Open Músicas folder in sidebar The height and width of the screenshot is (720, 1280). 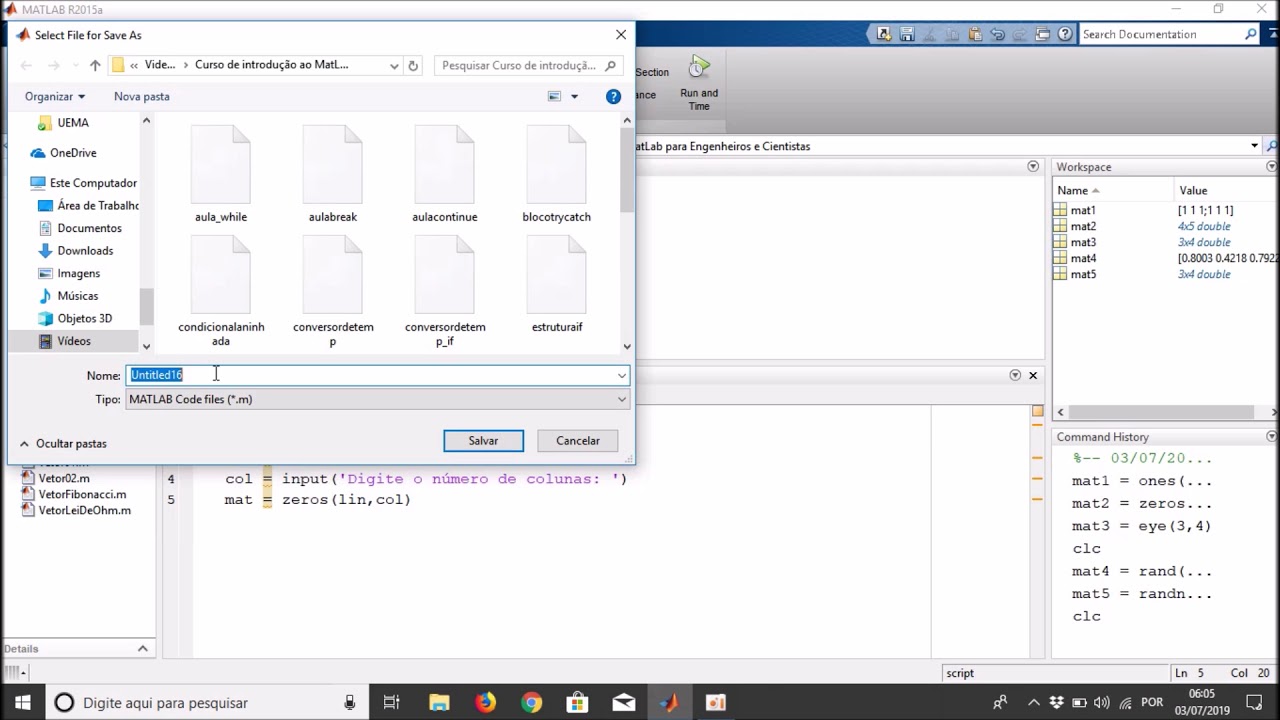(77, 296)
